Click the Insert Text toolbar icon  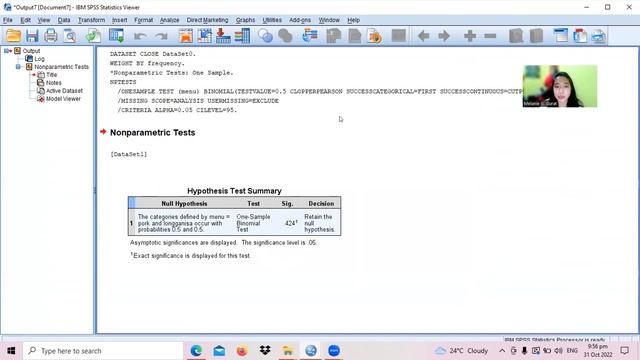(x=599, y=36)
